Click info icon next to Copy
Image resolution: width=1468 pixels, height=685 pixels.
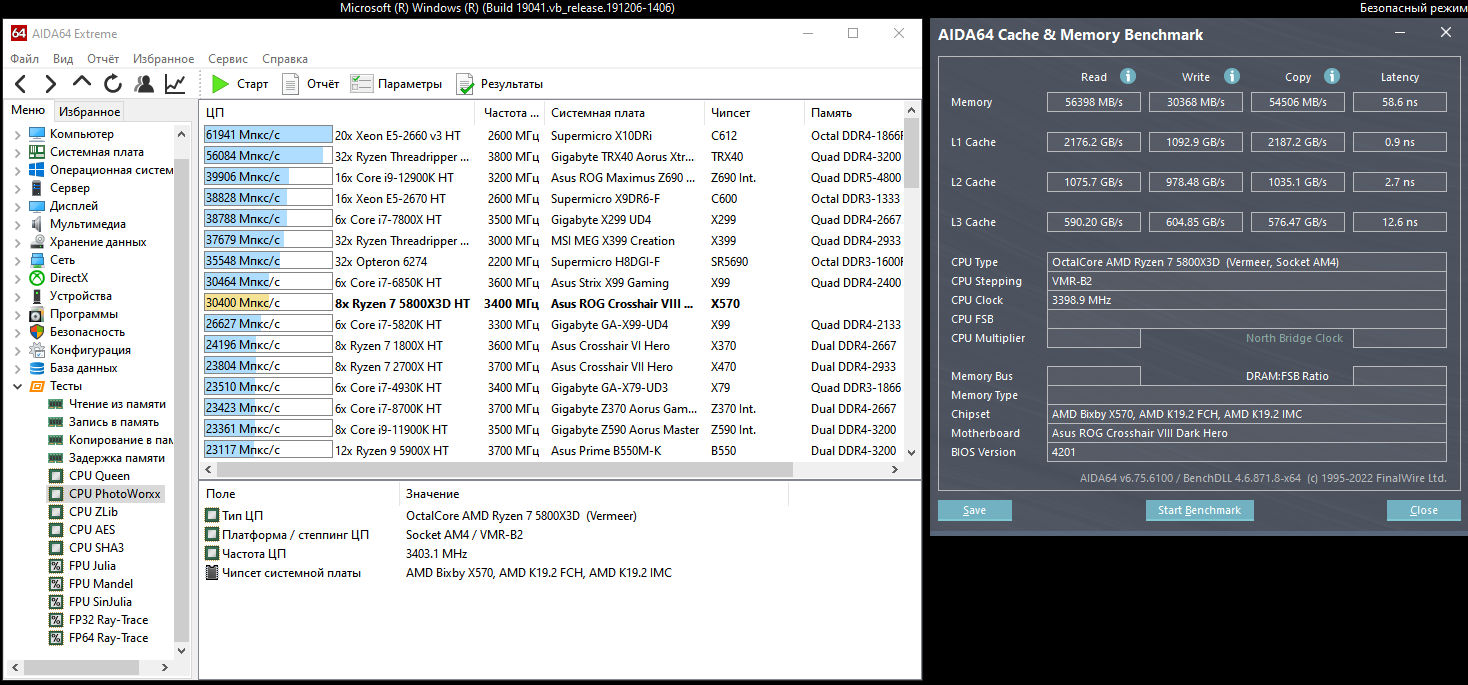pos(1332,76)
